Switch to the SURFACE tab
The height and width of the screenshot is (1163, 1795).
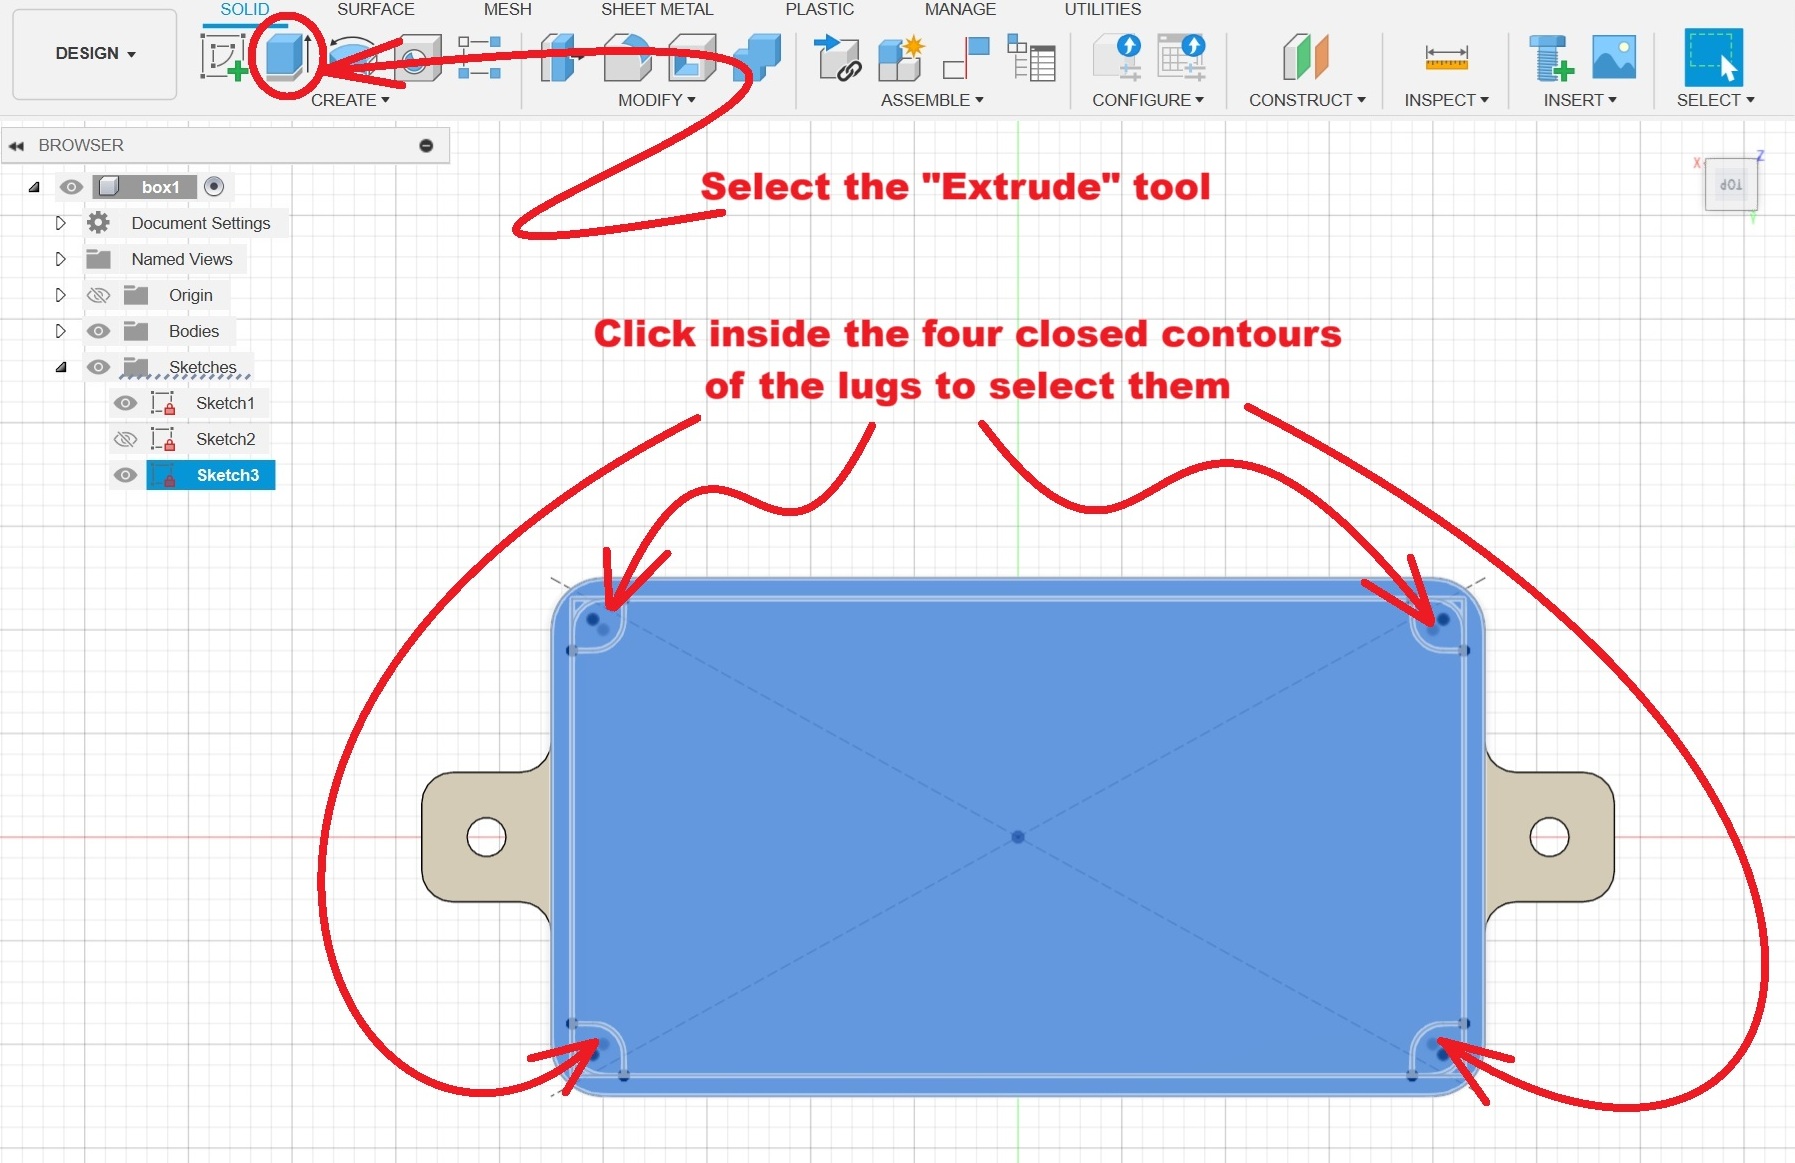coord(375,10)
